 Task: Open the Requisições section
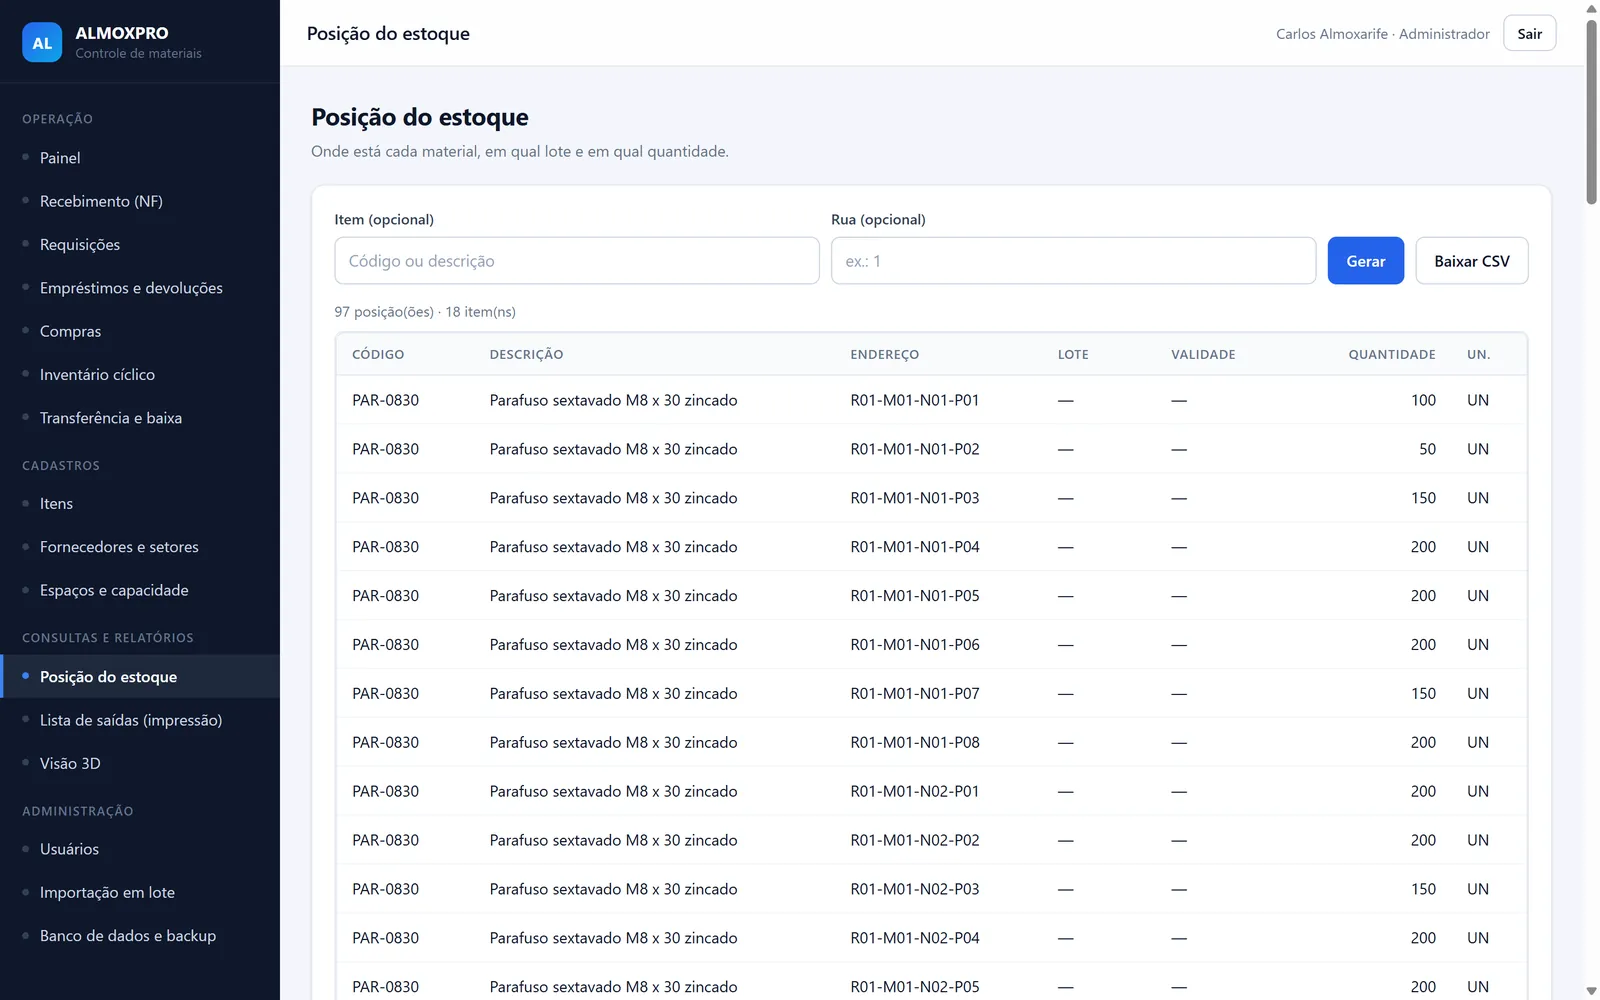tap(80, 245)
